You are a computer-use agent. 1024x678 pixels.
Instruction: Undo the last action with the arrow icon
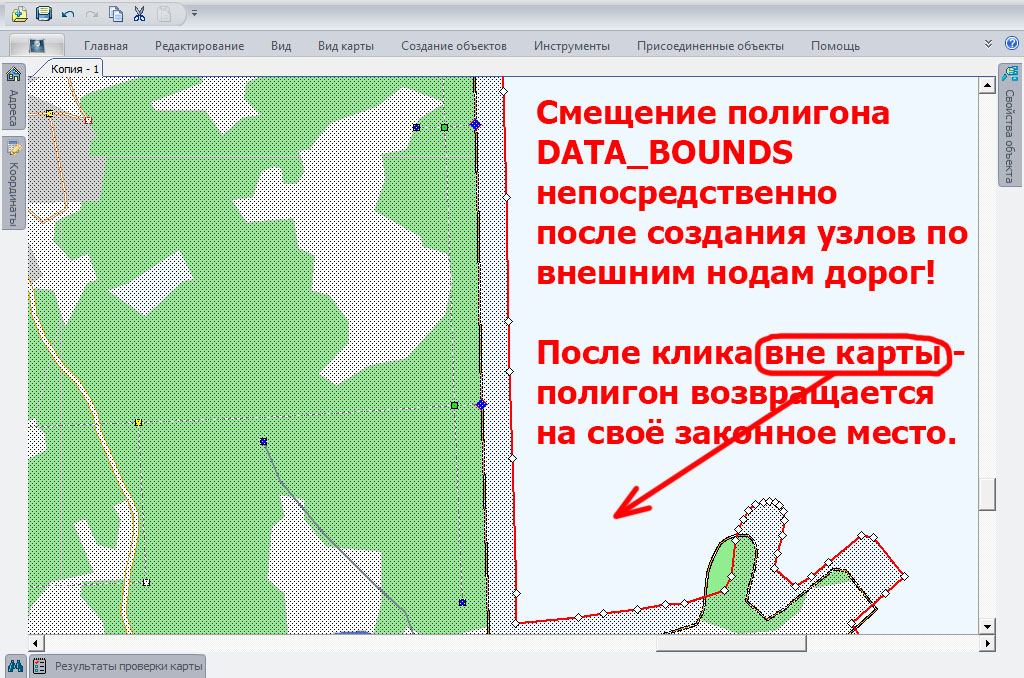pyautogui.click(x=68, y=13)
